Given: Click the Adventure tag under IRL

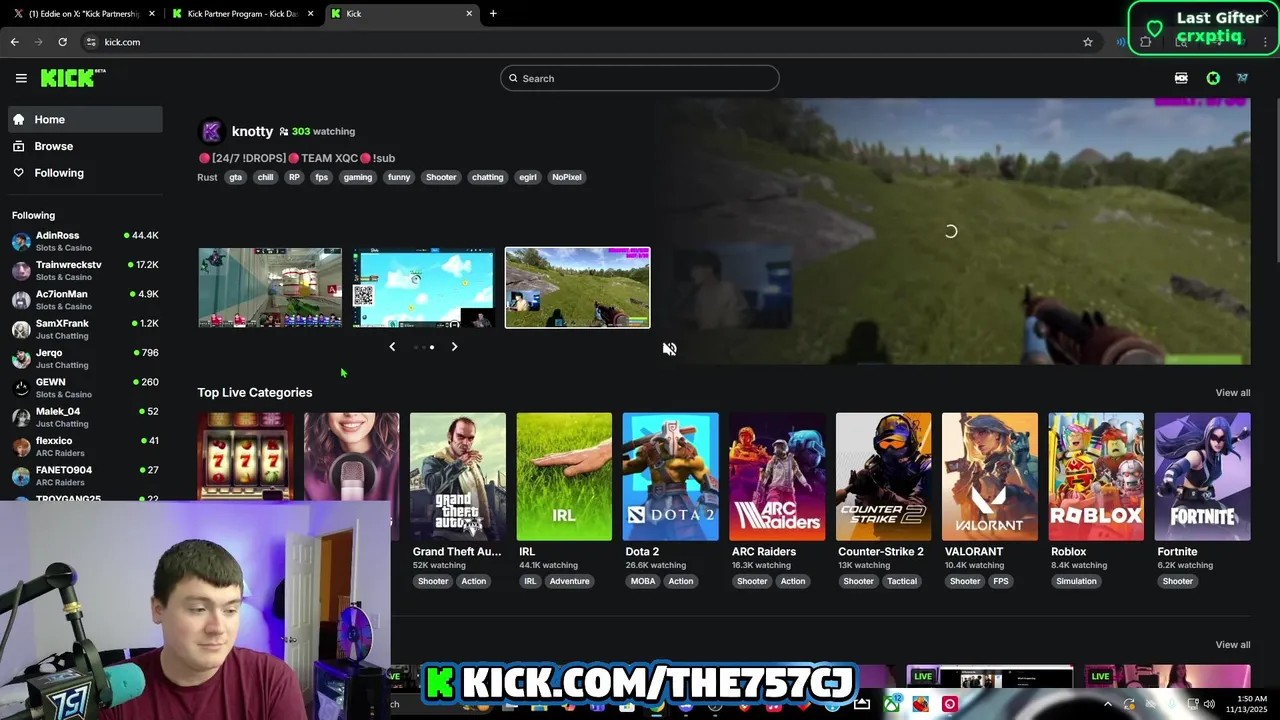Looking at the screenshot, I should pyautogui.click(x=569, y=581).
